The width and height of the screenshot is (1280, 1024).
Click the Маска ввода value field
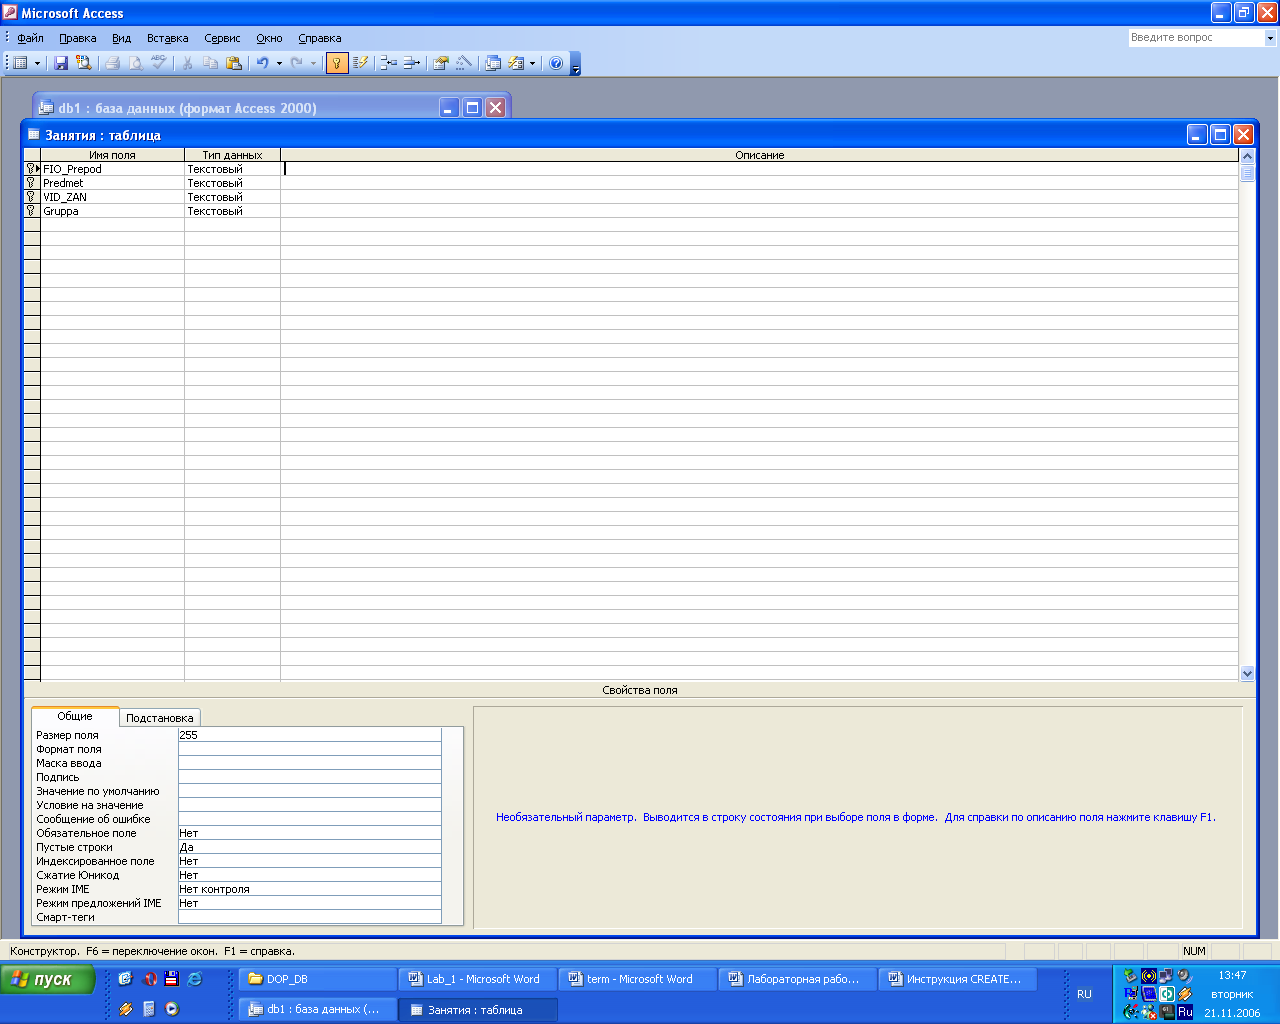pos(309,763)
